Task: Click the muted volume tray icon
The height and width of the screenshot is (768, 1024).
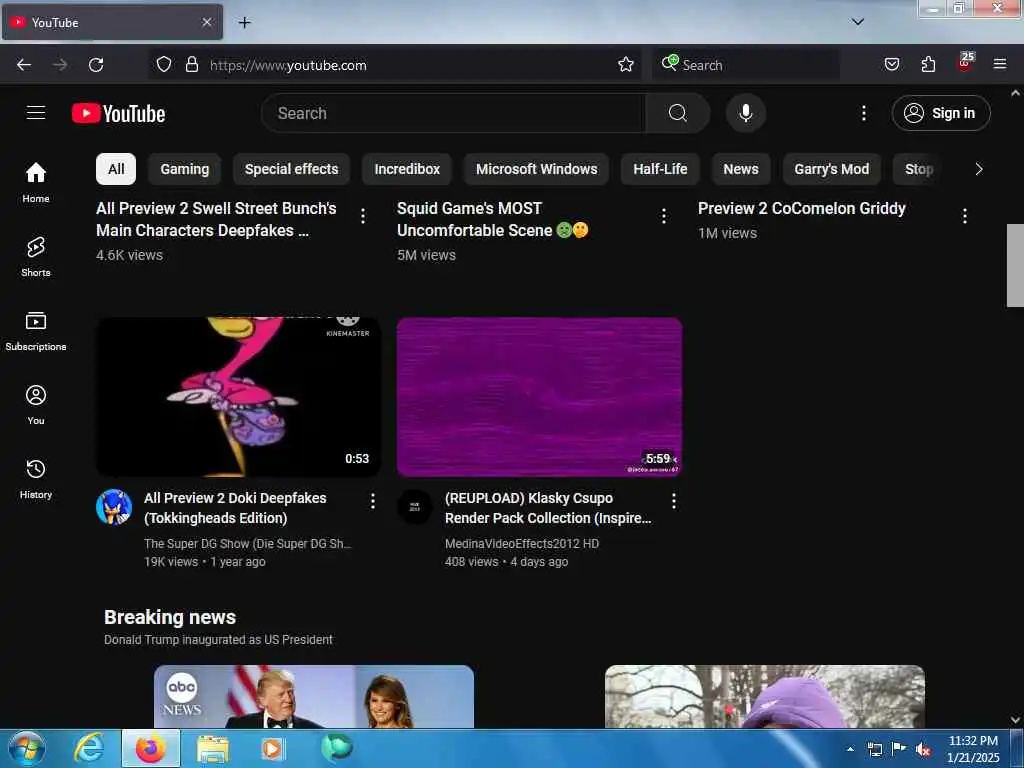Action: 923,750
